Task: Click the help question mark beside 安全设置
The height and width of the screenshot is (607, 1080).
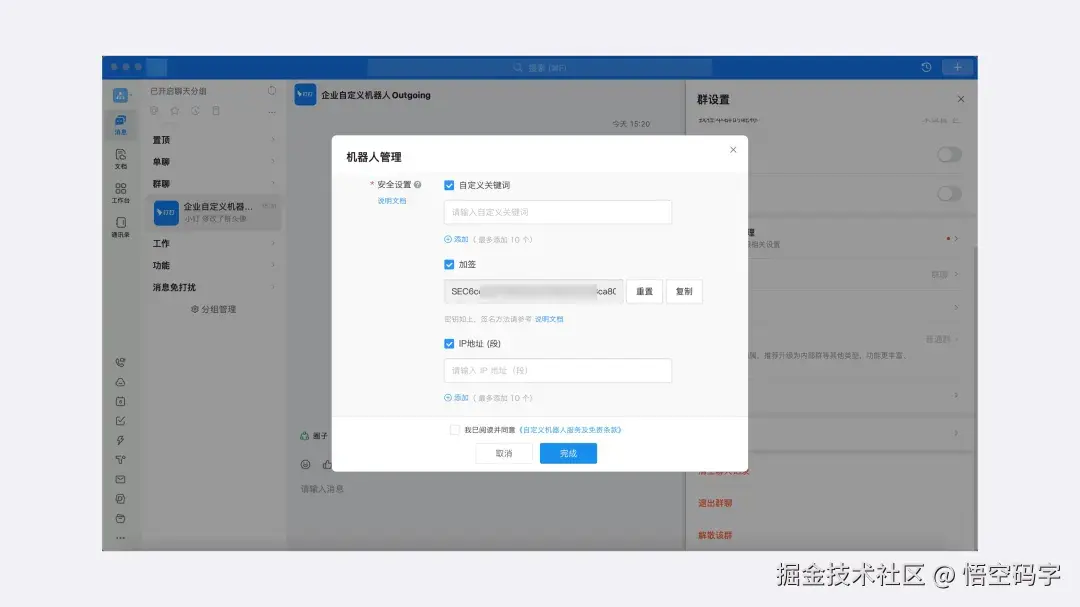Action: pyautogui.click(x=417, y=185)
